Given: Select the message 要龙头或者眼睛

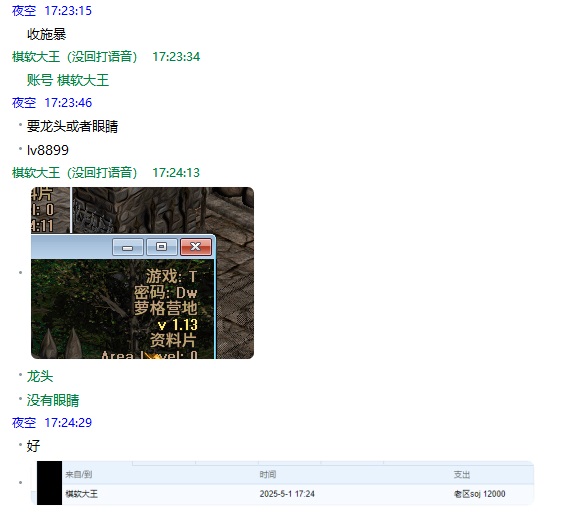Looking at the screenshot, I should 72,126.
